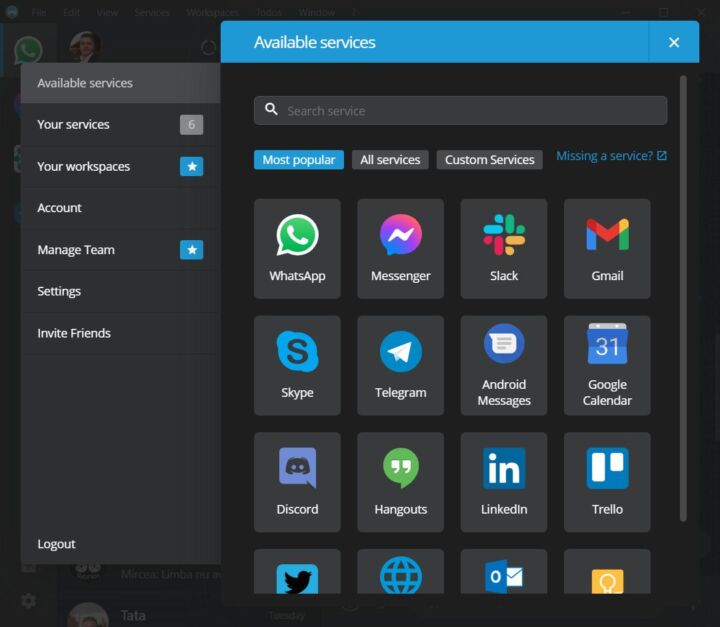Select the Most popular filter
Image resolution: width=720 pixels, height=627 pixels.
(299, 160)
